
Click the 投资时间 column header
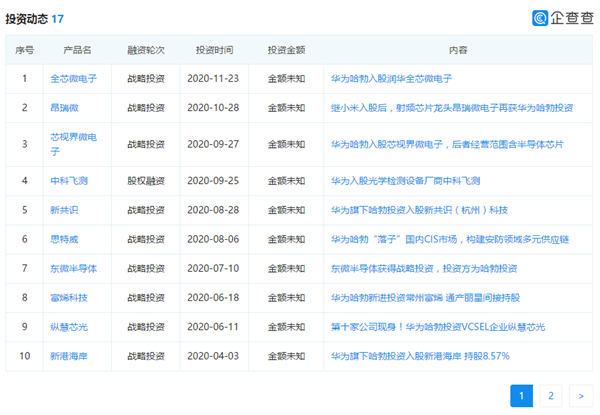[x=214, y=50]
